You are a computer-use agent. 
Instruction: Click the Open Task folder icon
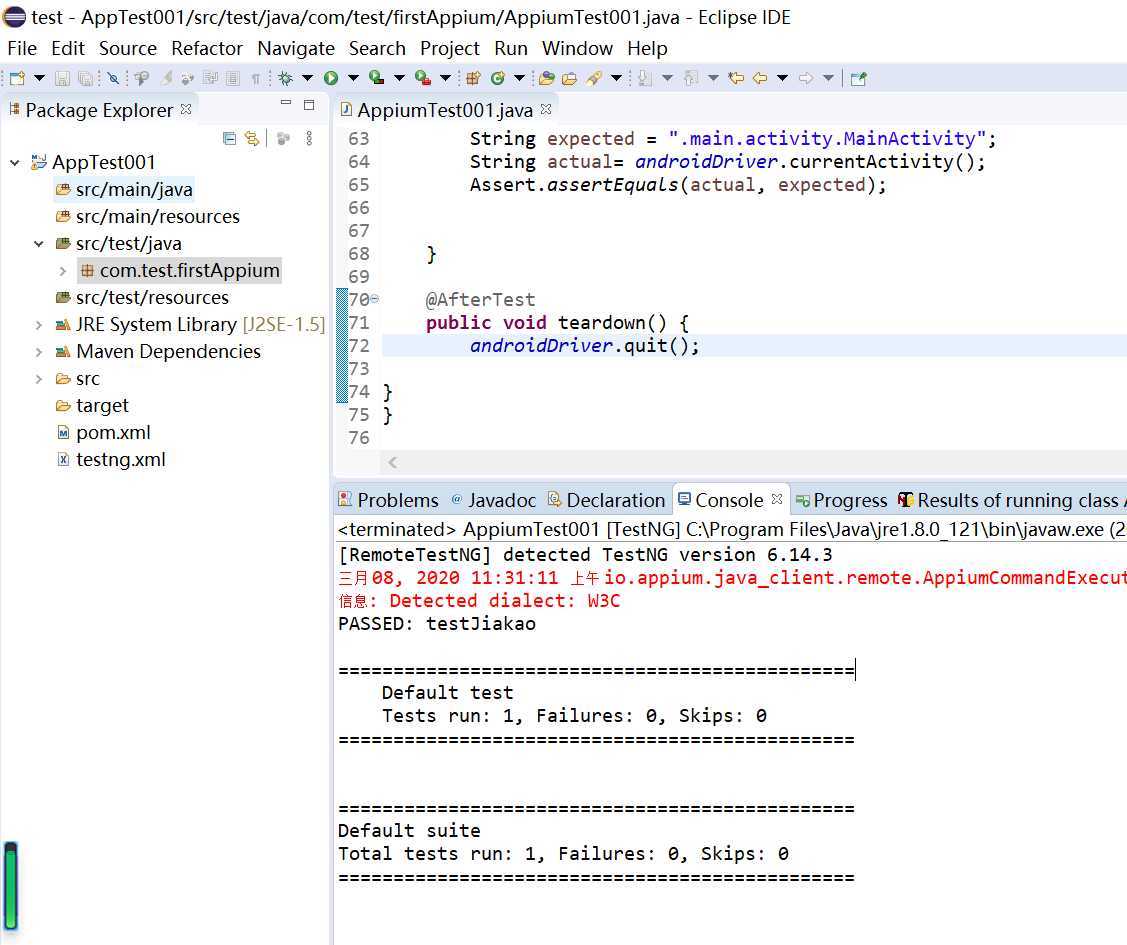click(x=570, y=78)
